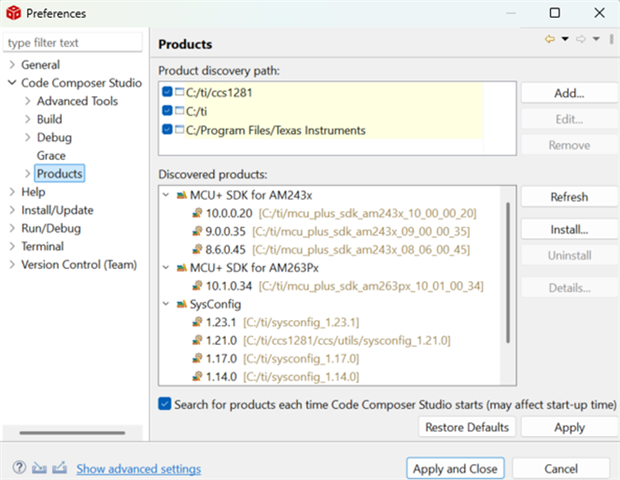Click the Discovered products vertical scrollbar
The width and height of the screenshot is (620, 480).
click(508, 273)
